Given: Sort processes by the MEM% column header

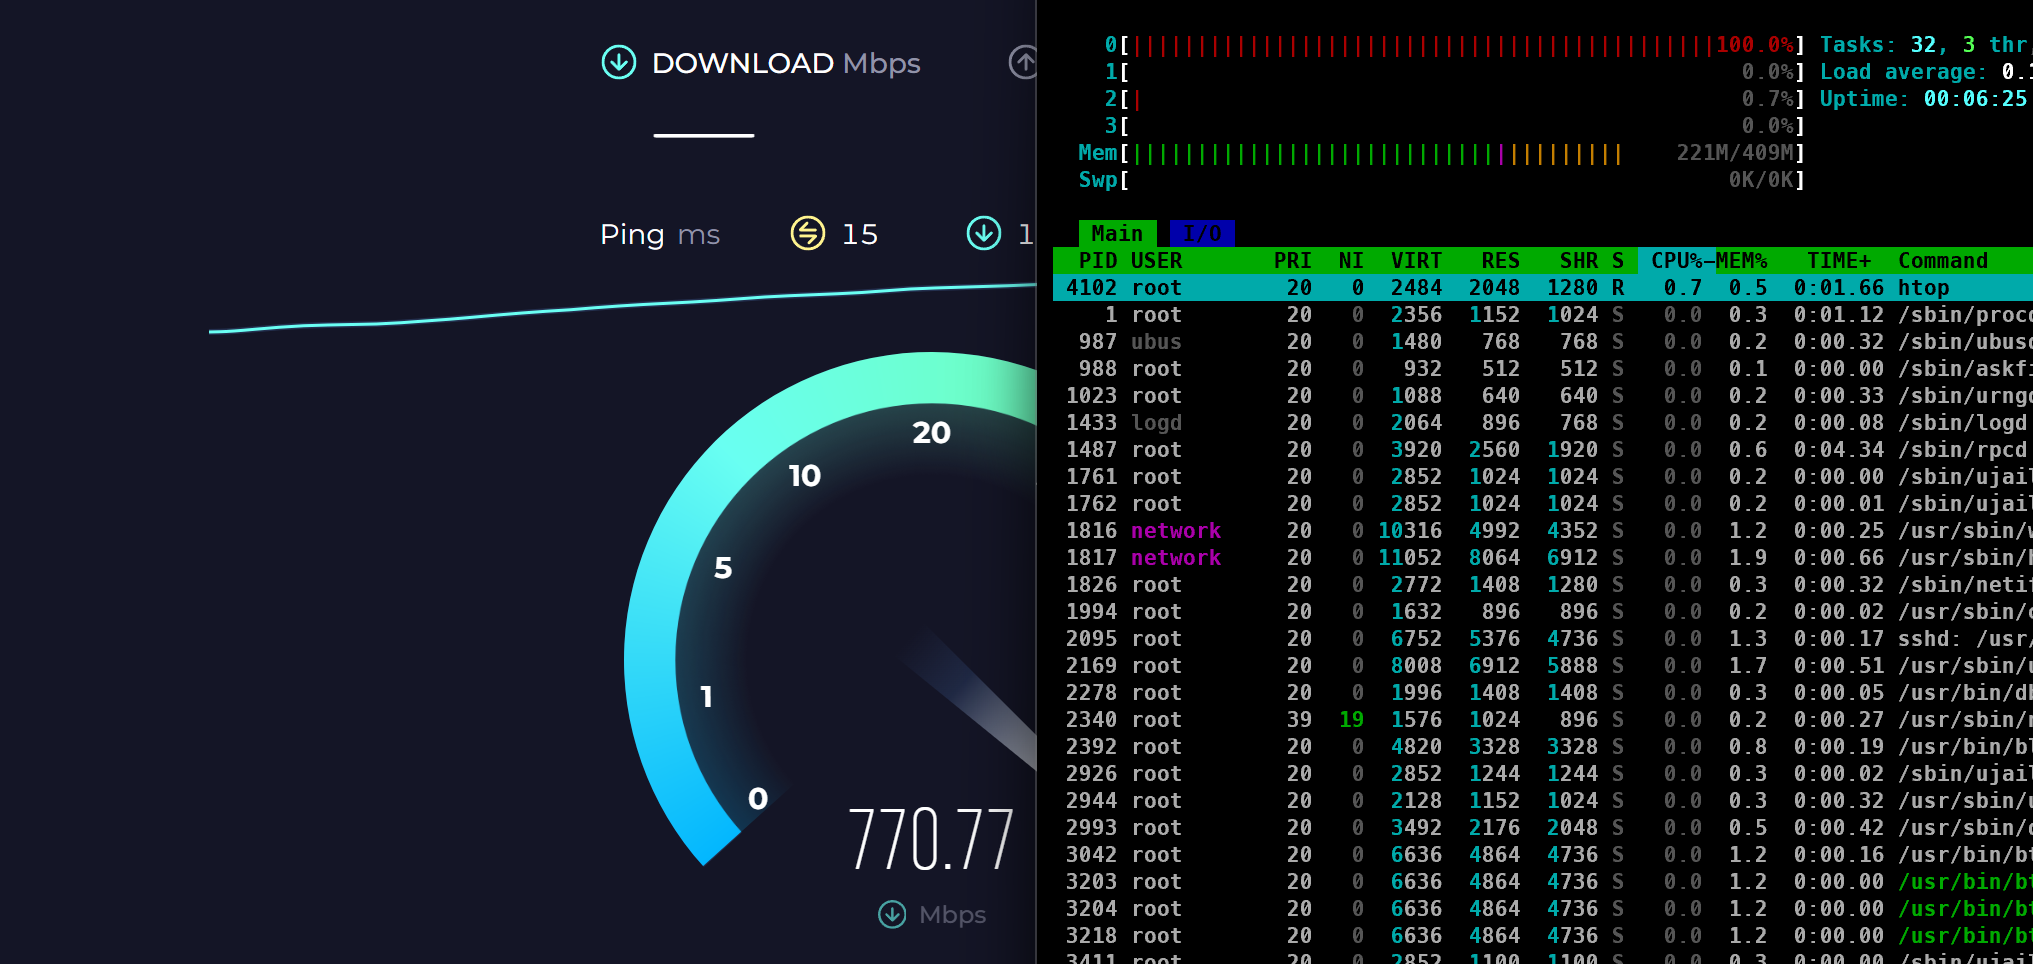Looking at the screenshot, I should (1742, 260).
